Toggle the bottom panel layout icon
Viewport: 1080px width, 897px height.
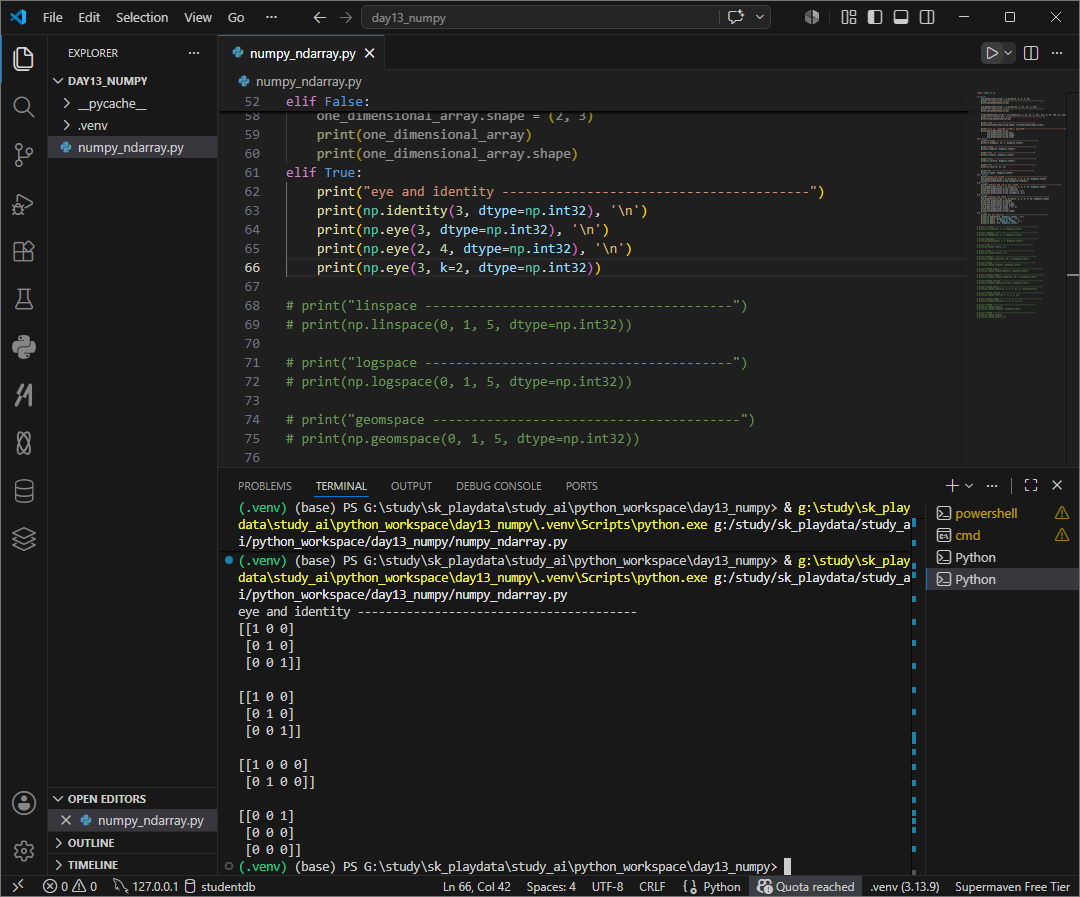coord(901,17)
